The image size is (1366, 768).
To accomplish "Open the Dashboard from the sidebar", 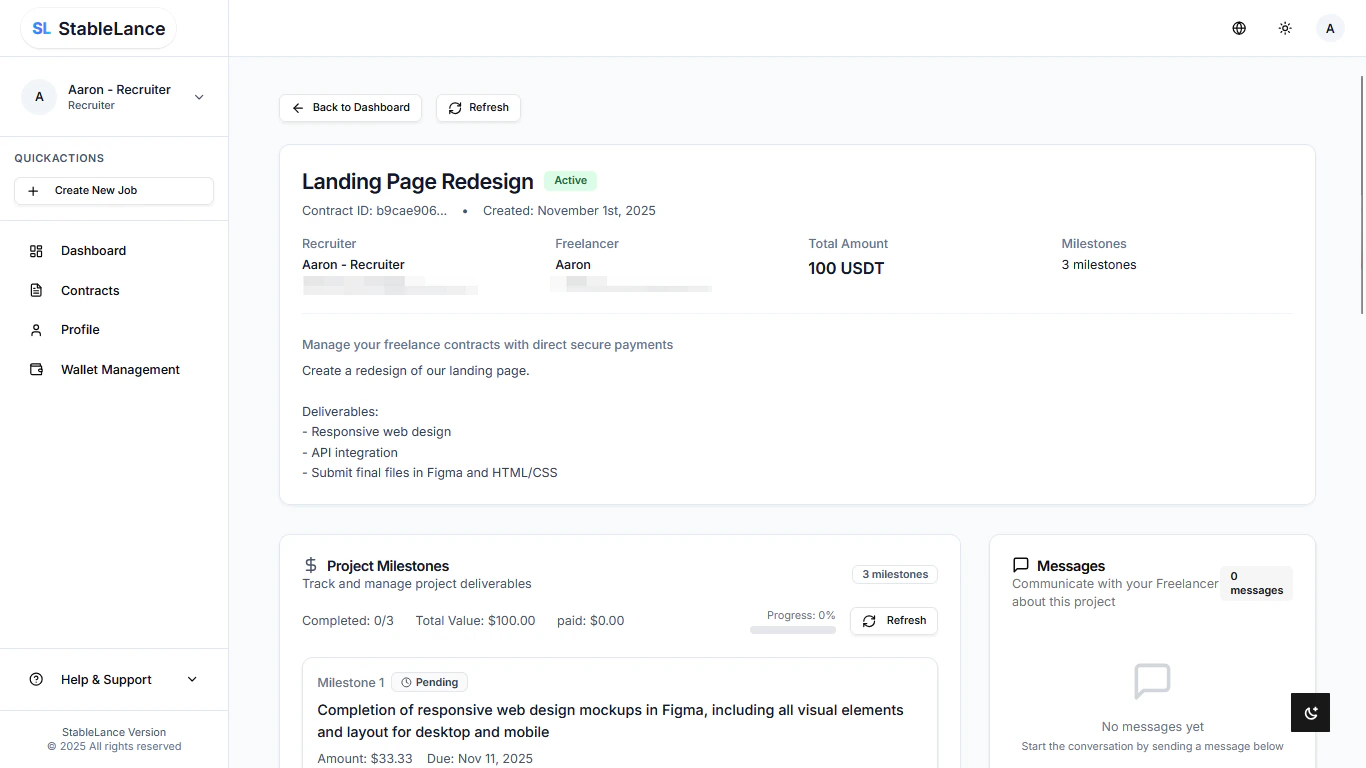I will point(93,250).
